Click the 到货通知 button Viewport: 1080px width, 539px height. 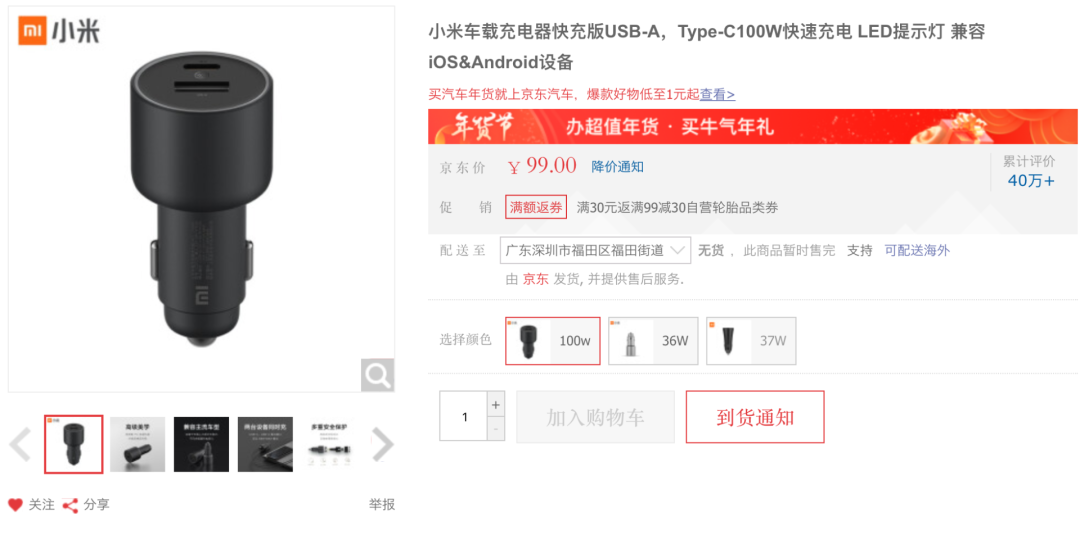755,417
